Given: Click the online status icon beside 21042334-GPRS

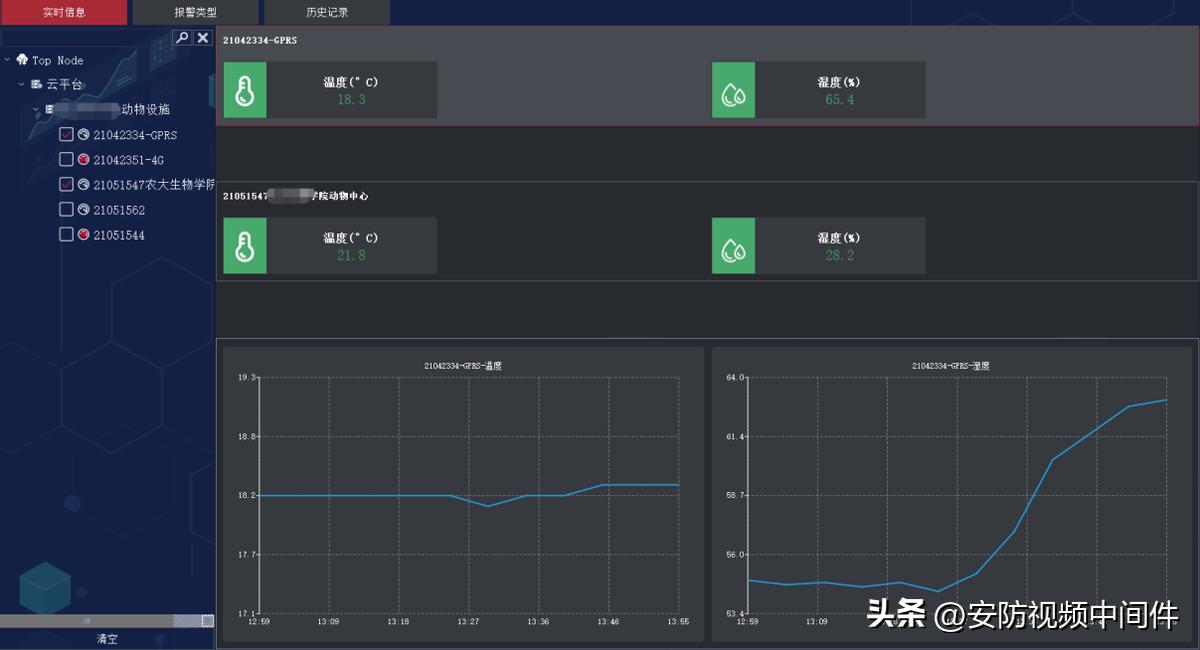Looking at the screenshot, I should 82,134.
